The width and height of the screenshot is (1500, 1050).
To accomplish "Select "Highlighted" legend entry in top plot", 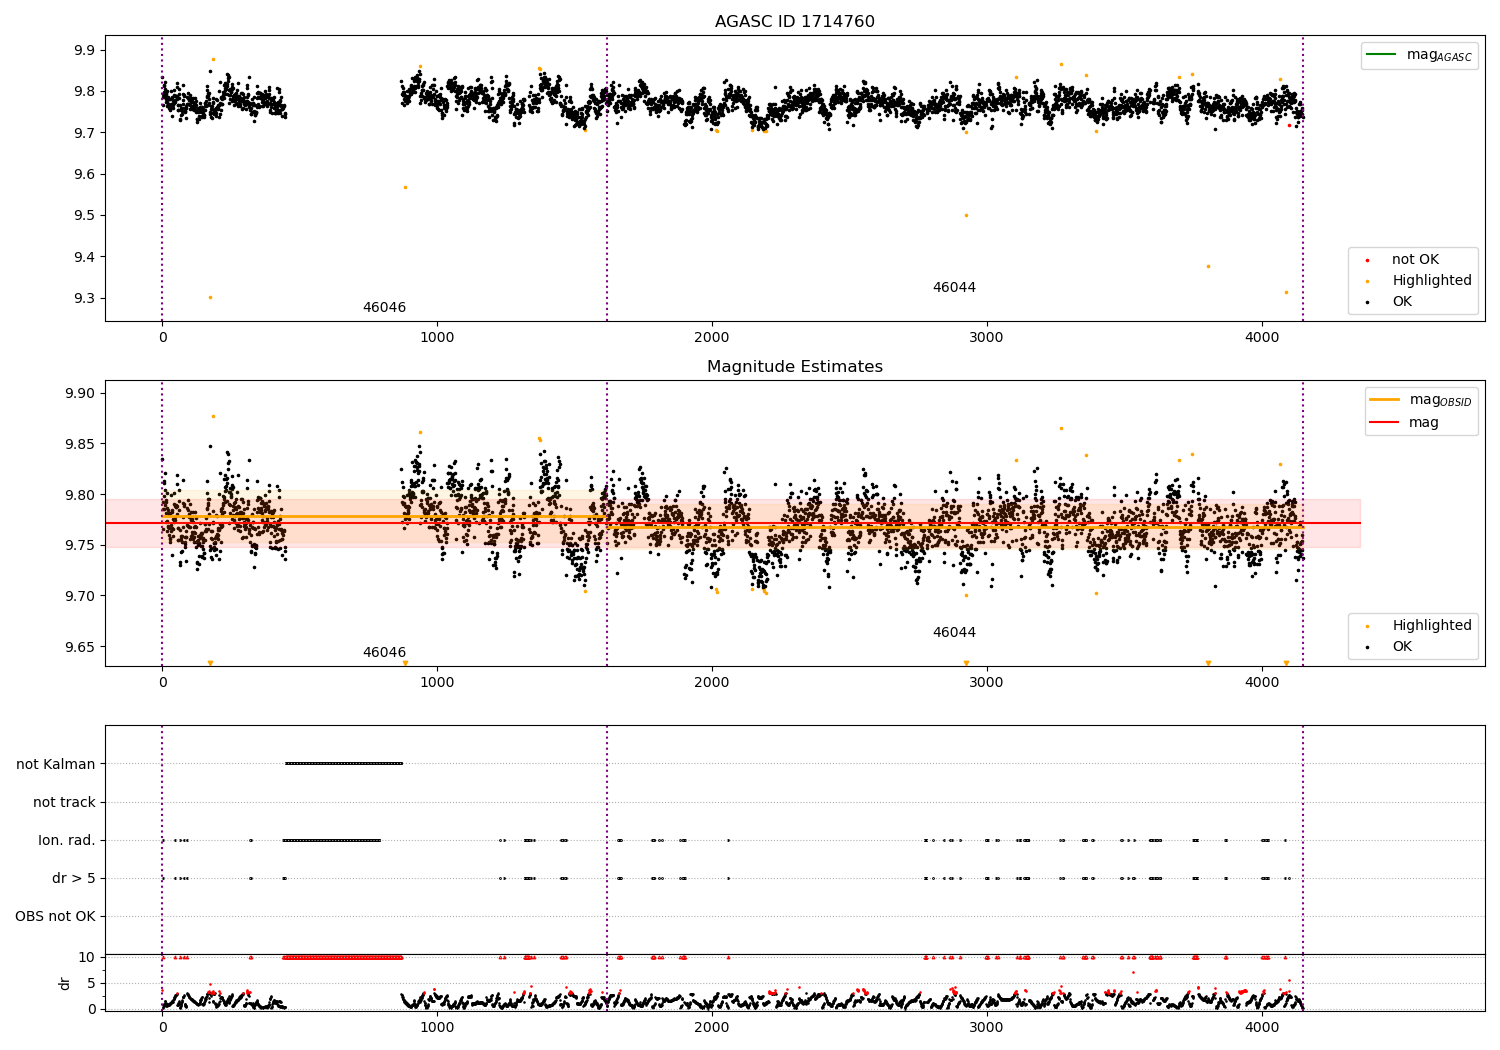I will click(x=1431, y=281).
